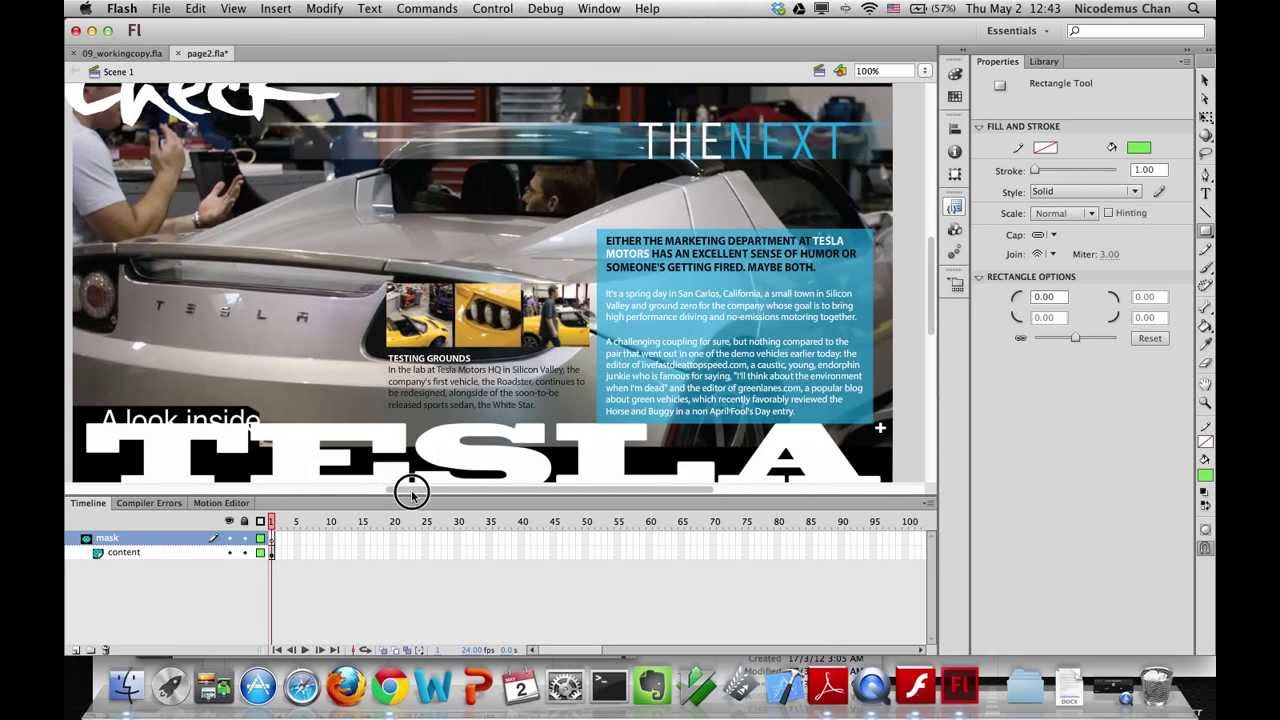Image resolution: width=1280 pixels, height=720 pixels.
Task: Click the Edit Symbols icon above stage
Action: (840, 71)
